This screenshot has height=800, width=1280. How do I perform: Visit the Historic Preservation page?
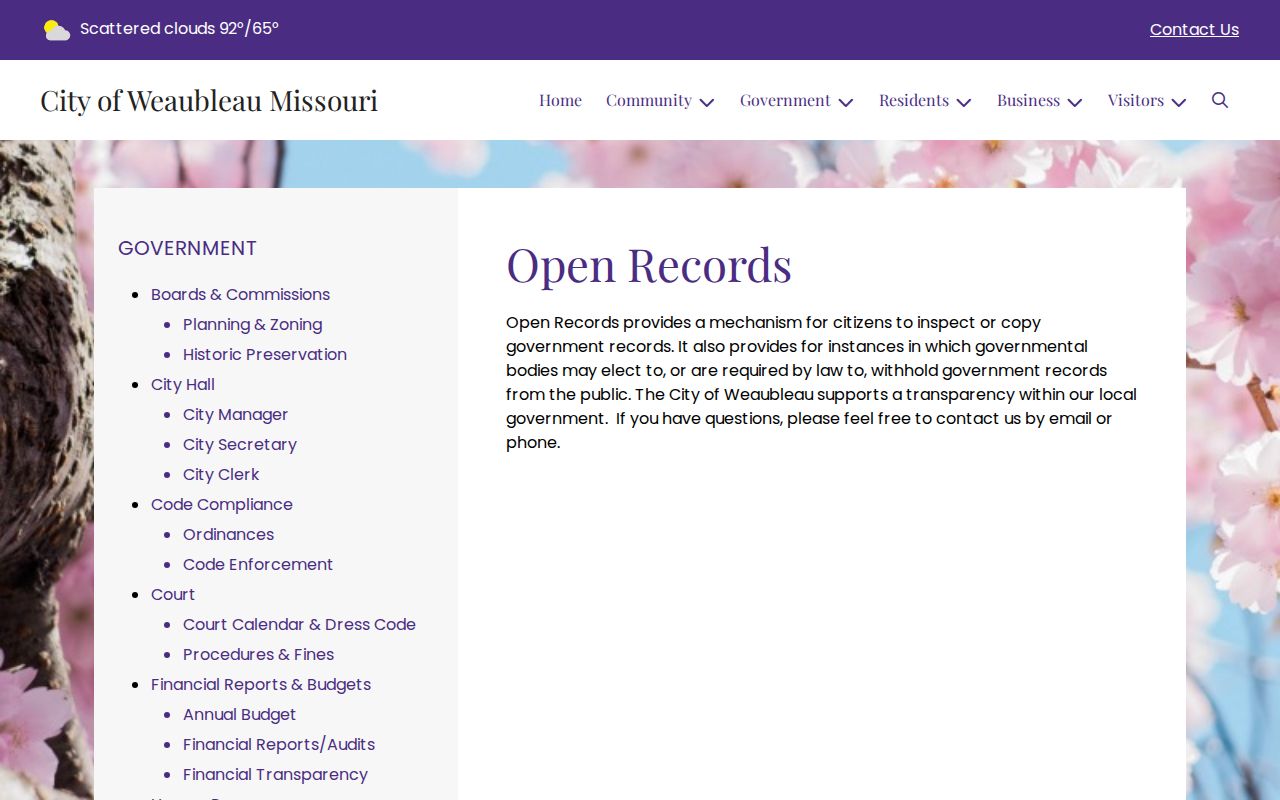pos(265,354)
